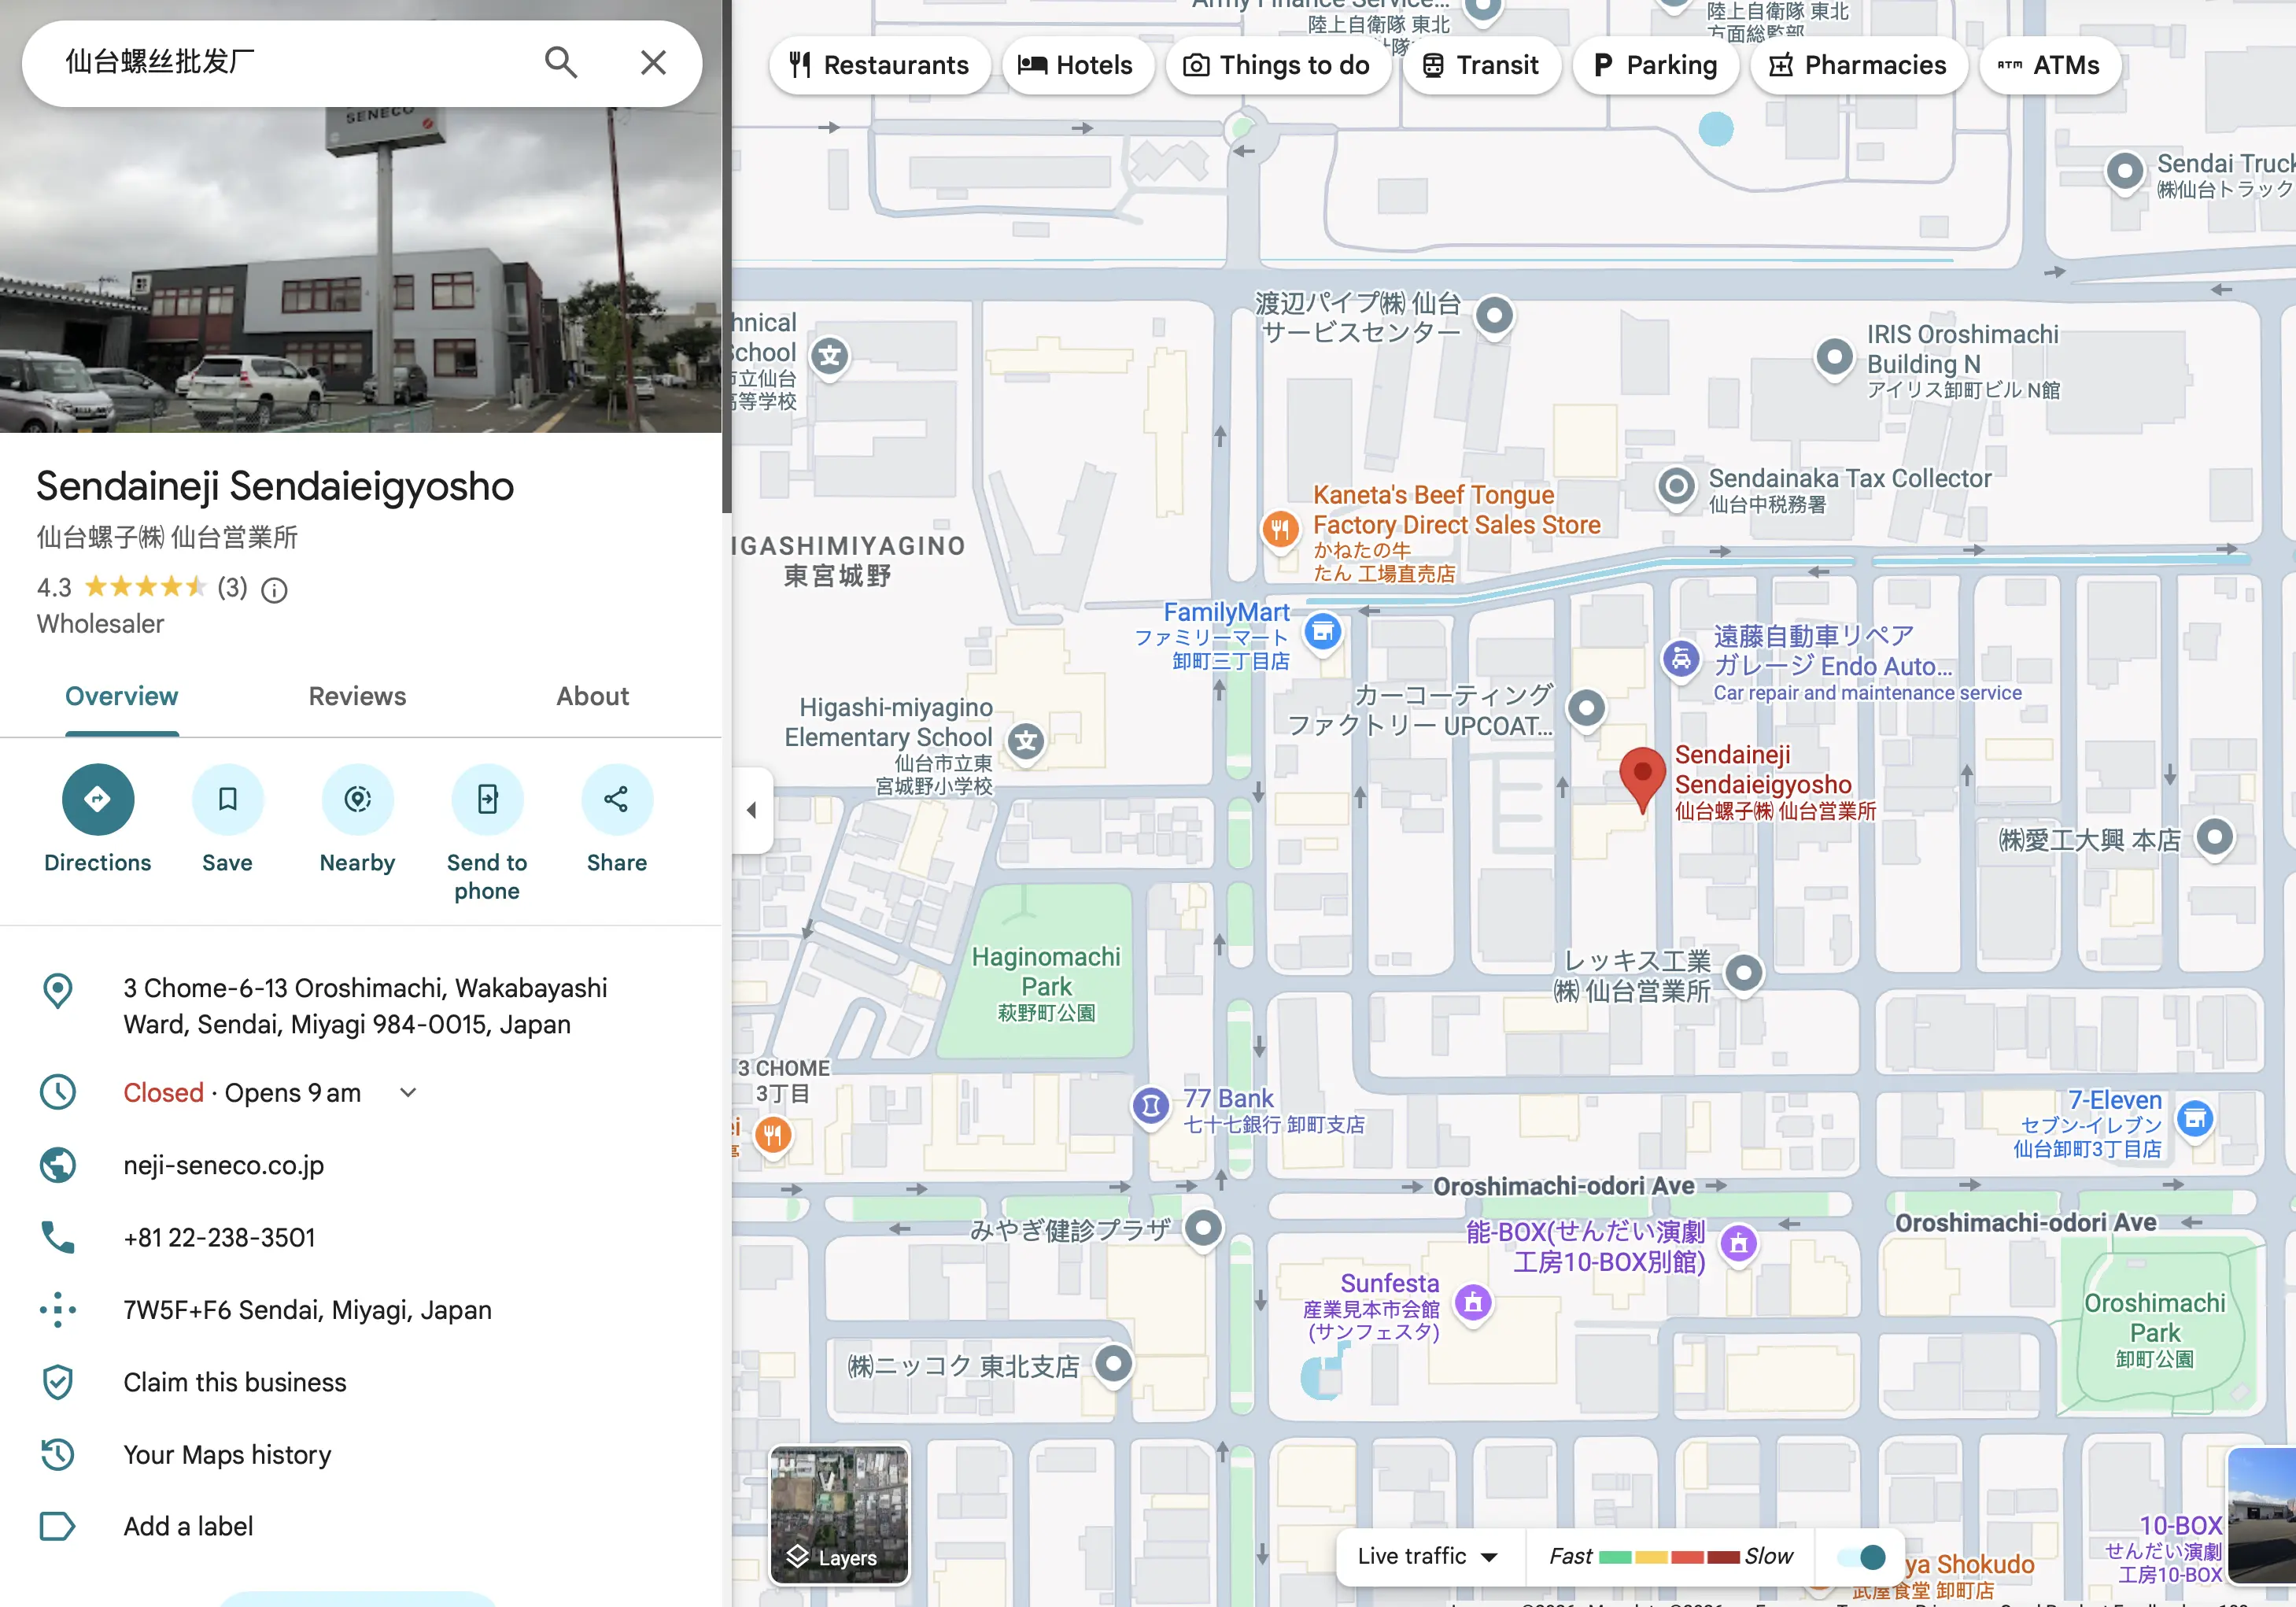Save this place with bookmark icon
The width and height of the screenshot is (2296, 1607).
[228, 799]
